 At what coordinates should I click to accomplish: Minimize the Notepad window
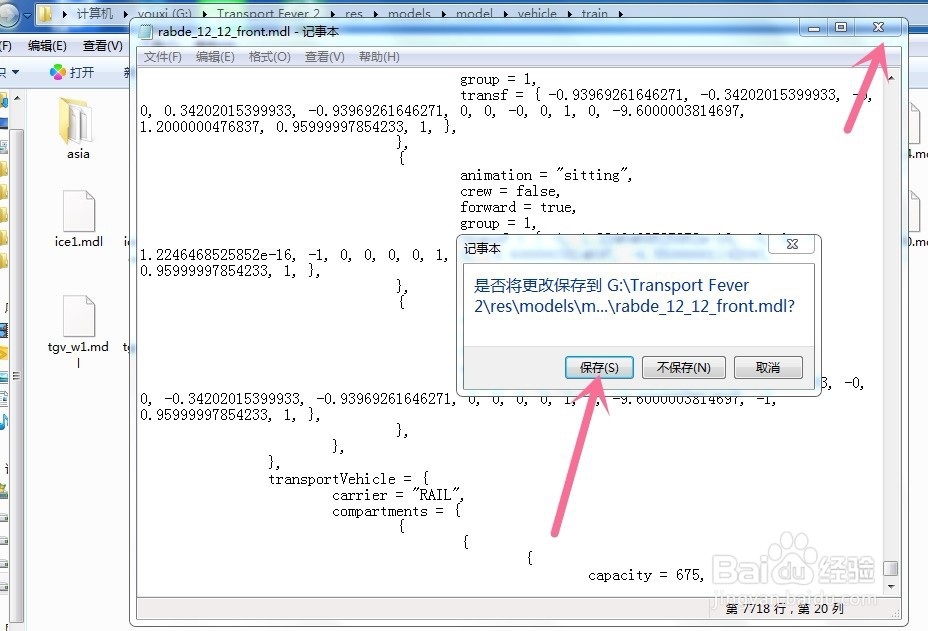tap(814, 27)
